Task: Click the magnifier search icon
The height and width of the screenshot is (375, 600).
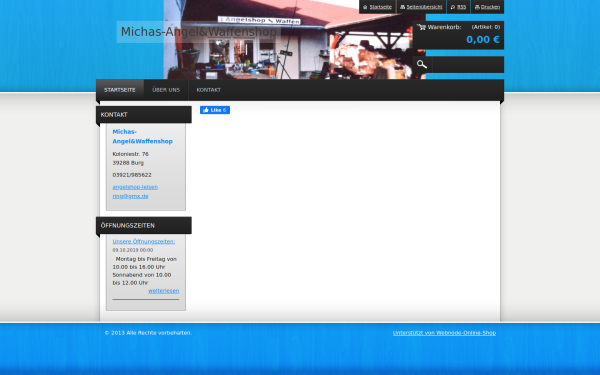Action: tap(422, 64)
